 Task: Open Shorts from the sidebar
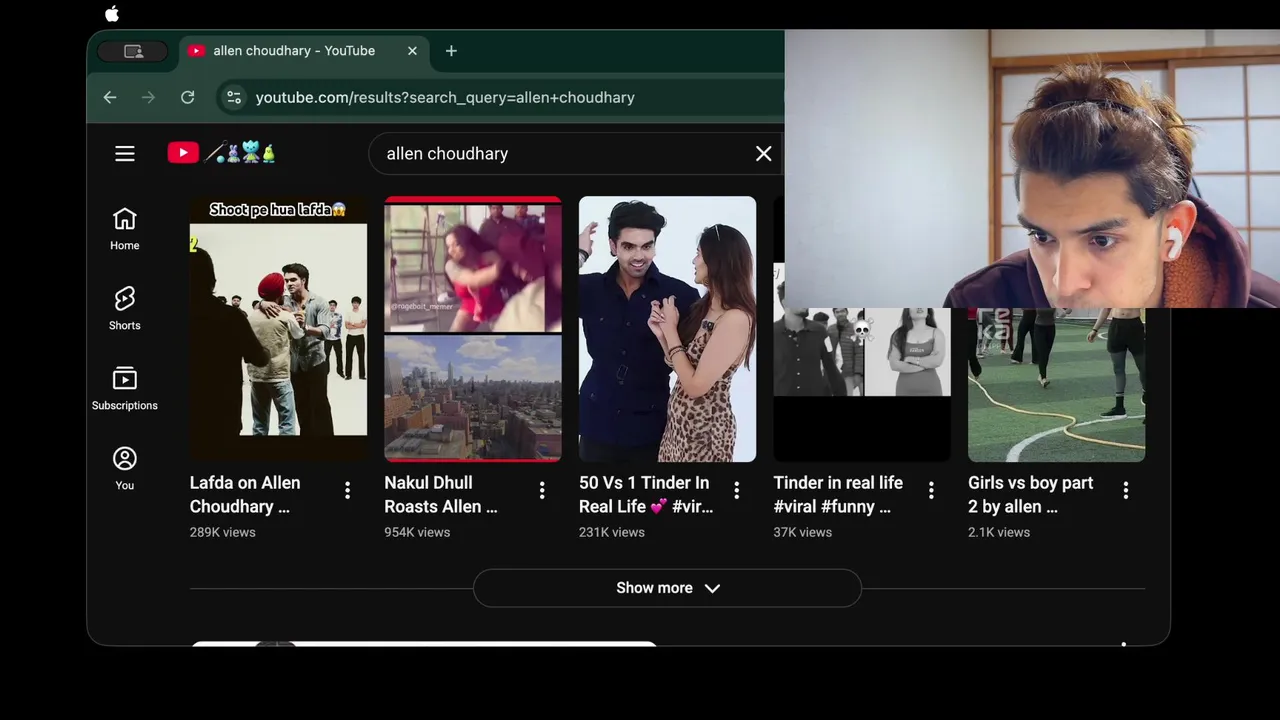125,309
